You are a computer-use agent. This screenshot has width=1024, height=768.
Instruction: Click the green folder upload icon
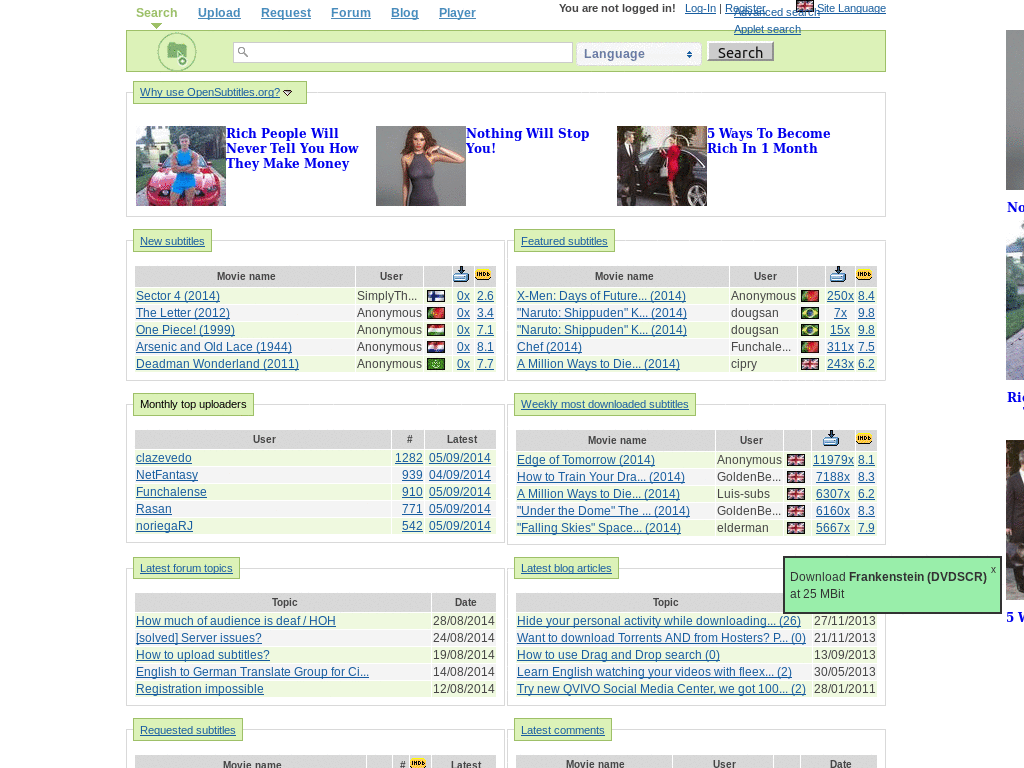(x=177, y=52)
